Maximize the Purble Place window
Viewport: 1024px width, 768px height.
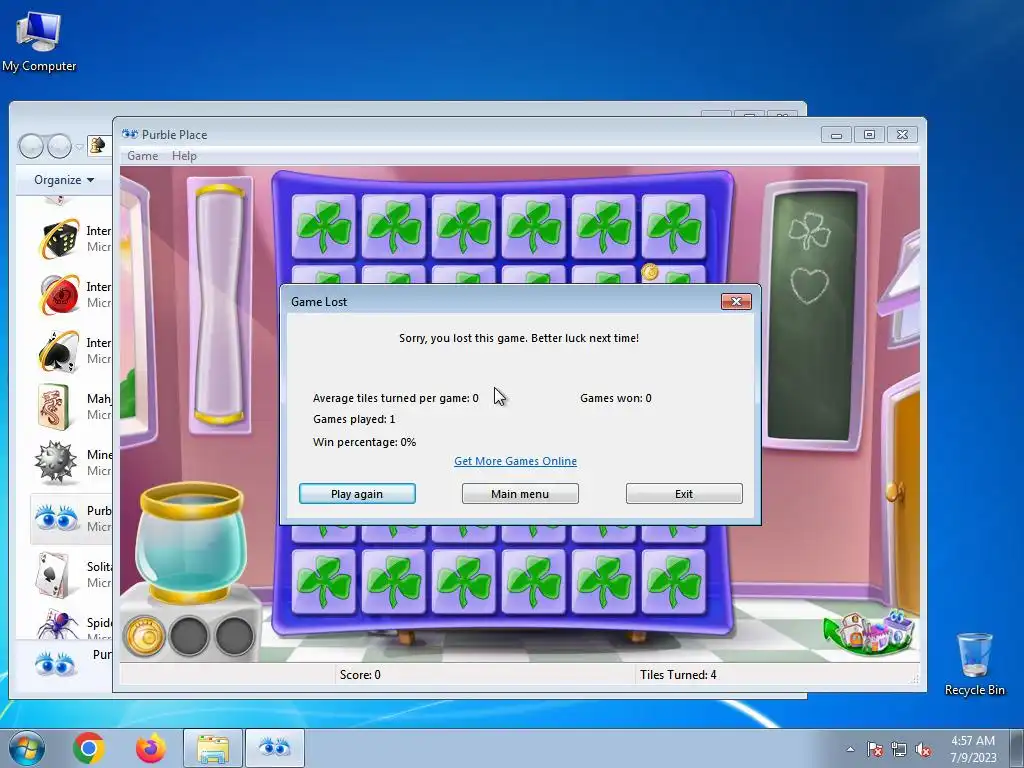869,135
